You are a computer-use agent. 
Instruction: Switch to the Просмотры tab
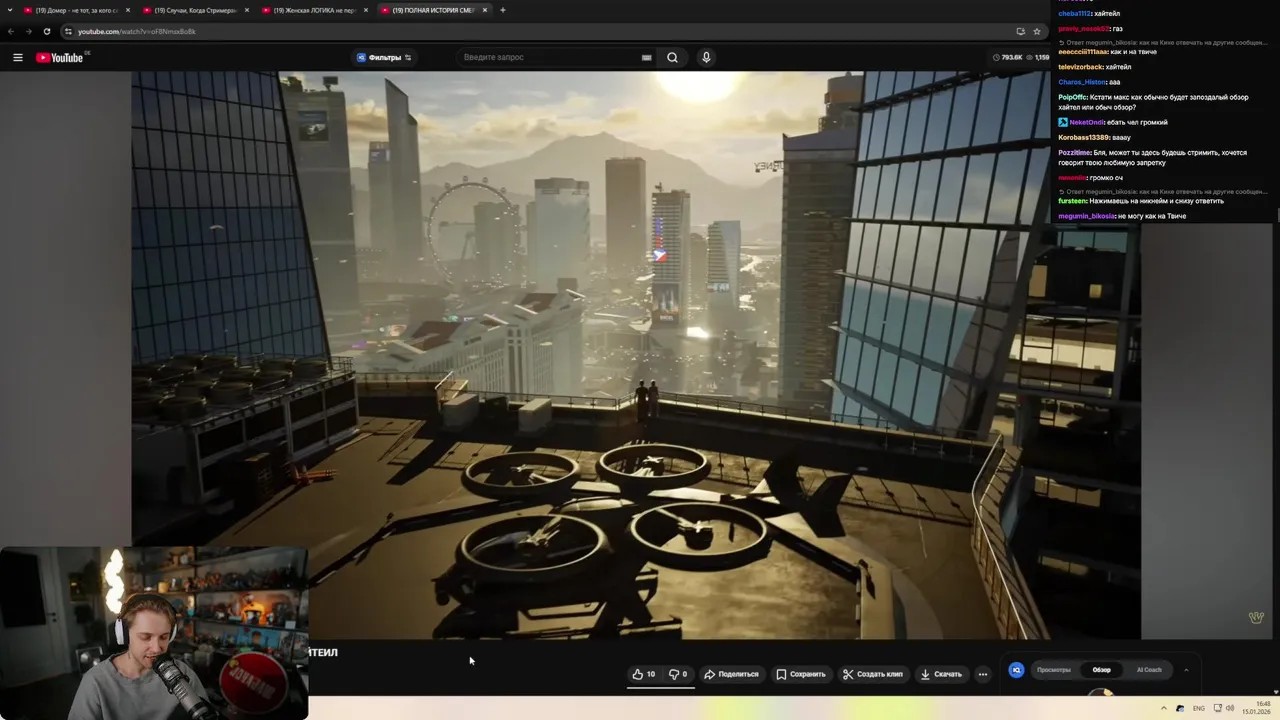coord(1054,670)
